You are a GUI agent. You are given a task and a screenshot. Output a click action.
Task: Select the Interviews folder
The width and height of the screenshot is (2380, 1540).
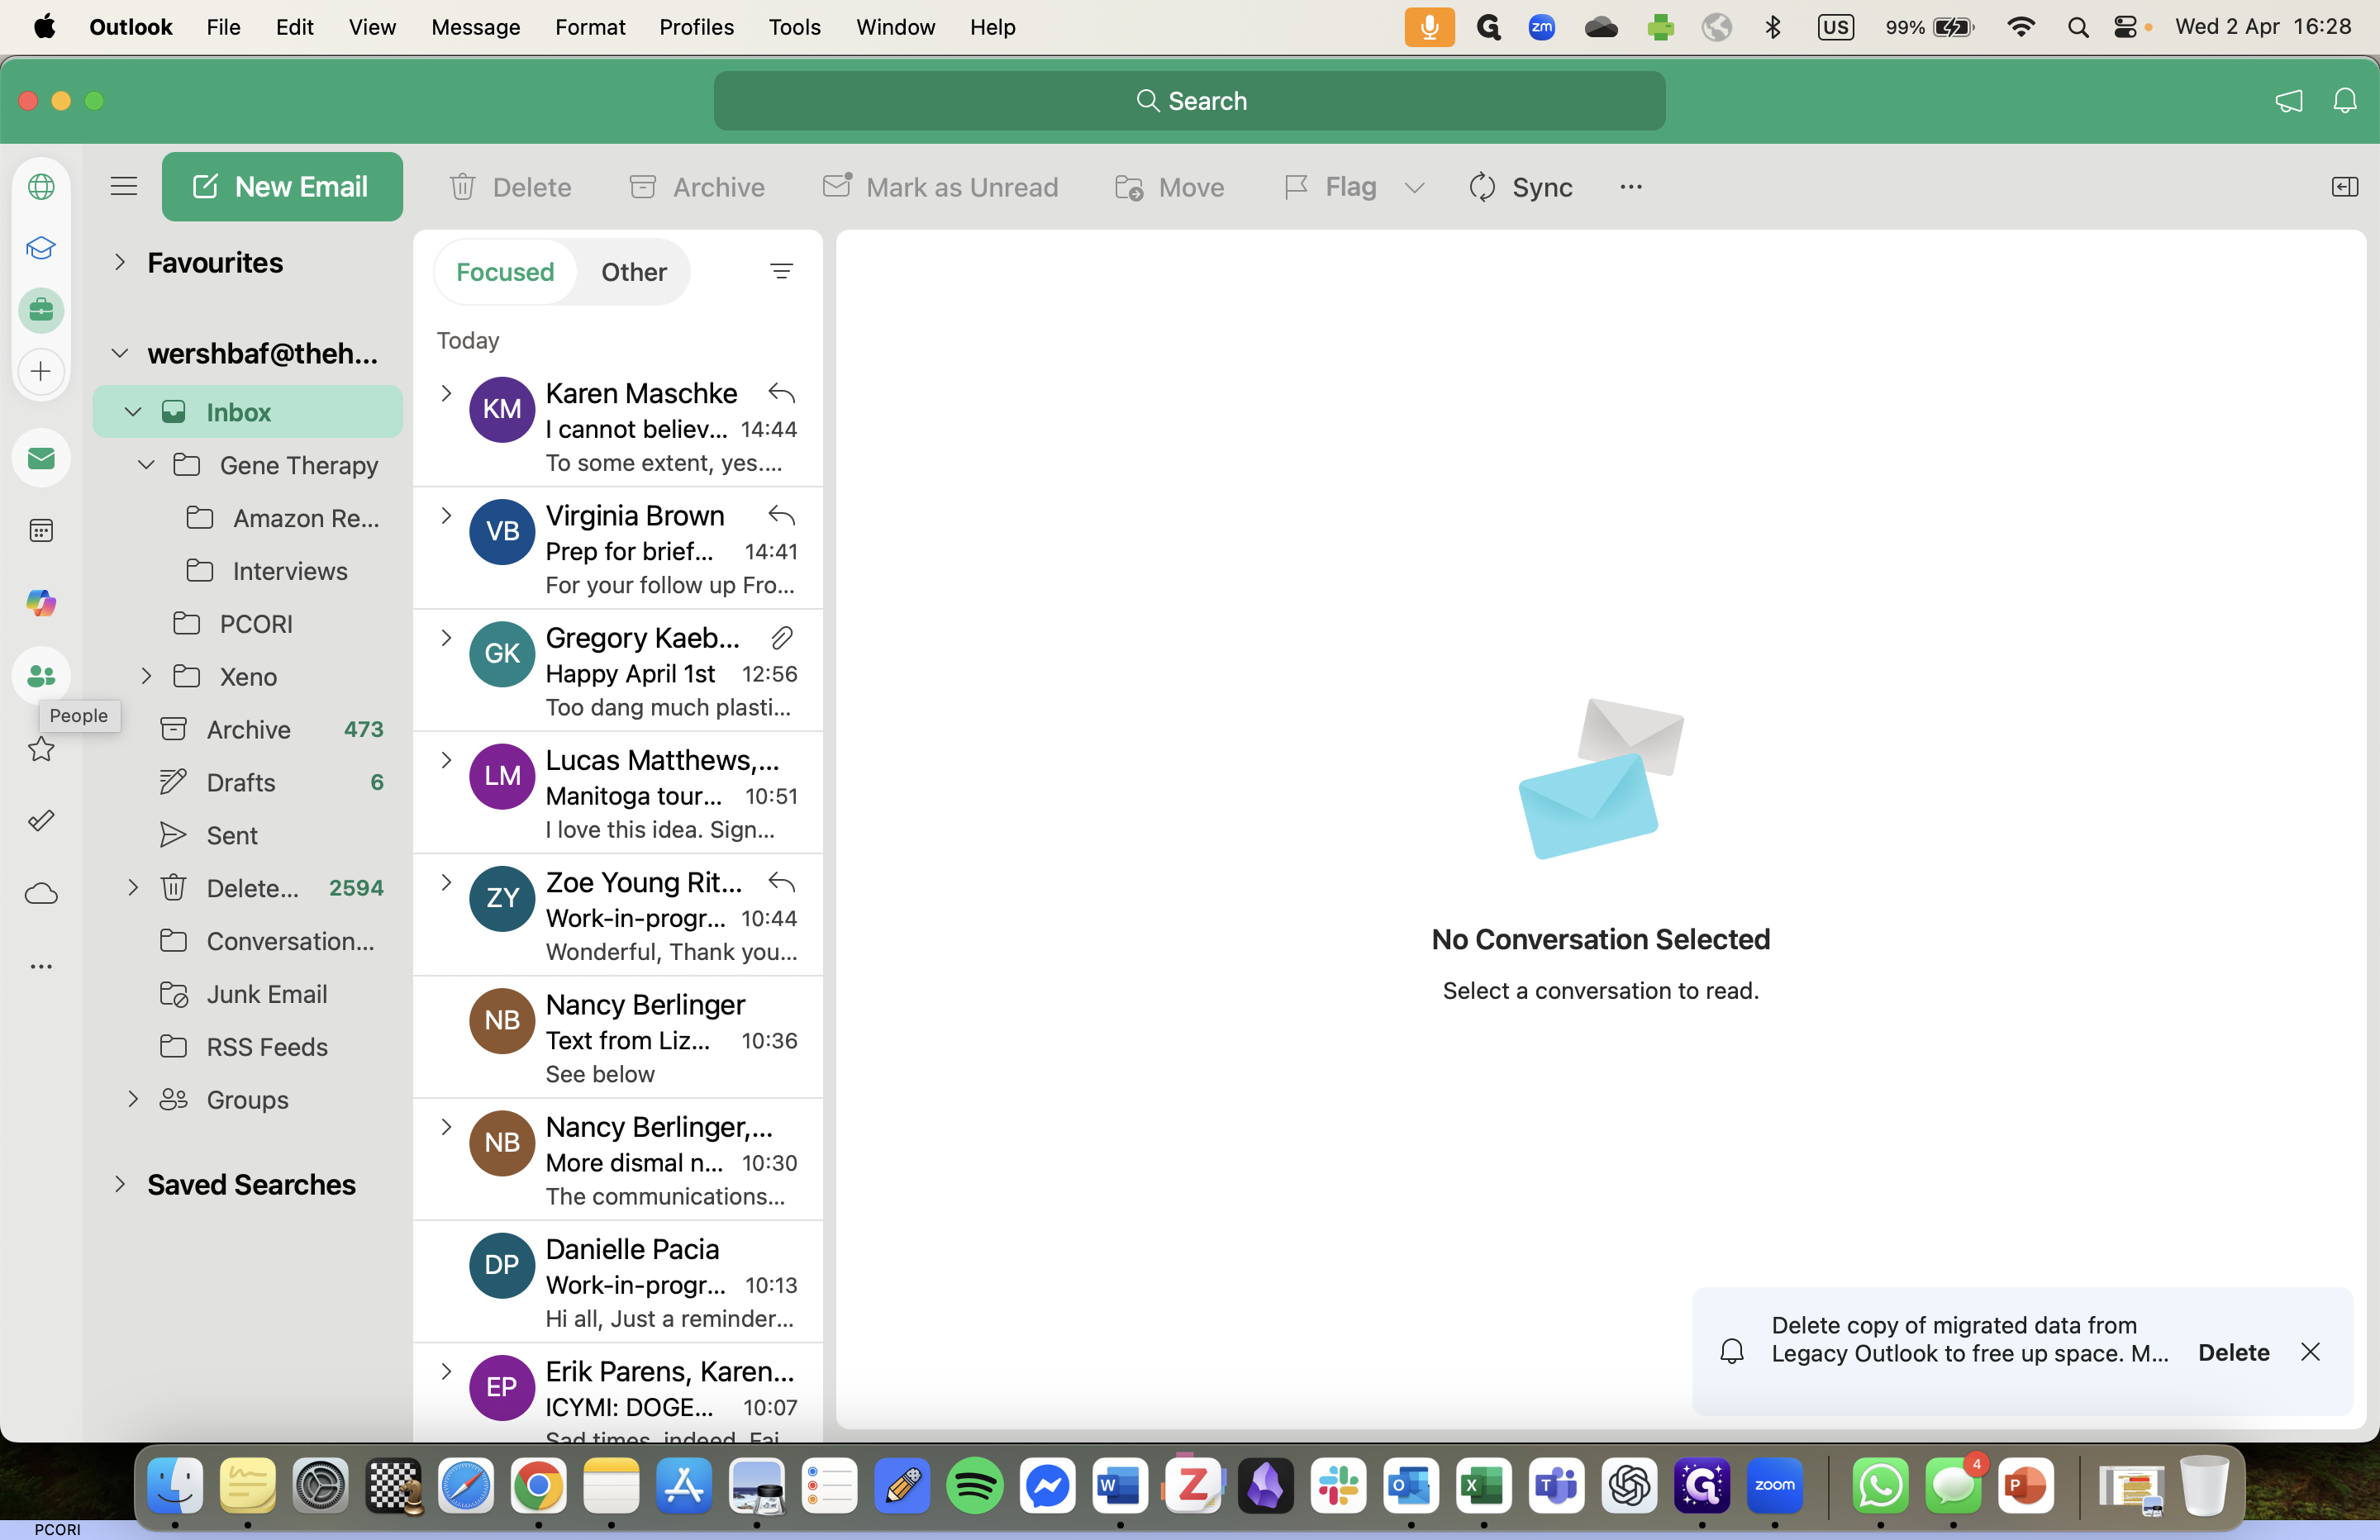pos(248,571)
